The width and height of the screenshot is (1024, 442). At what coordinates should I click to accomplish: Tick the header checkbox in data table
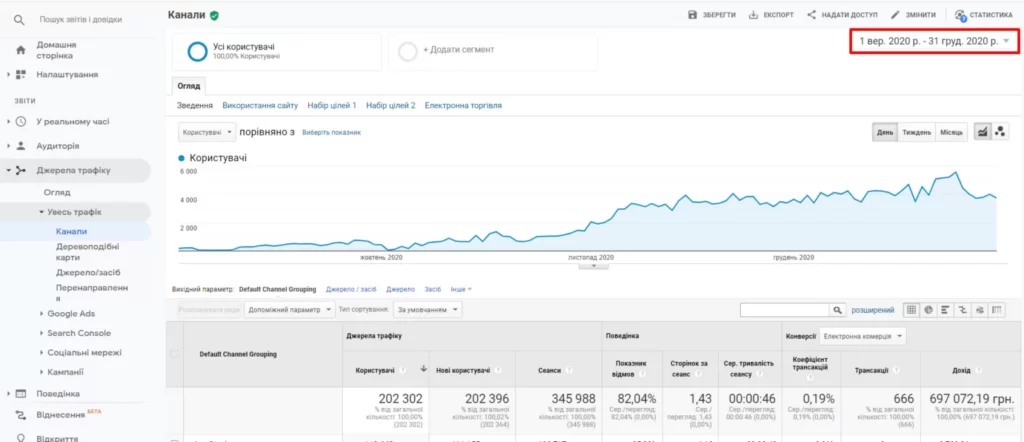(x=174, y=354)
